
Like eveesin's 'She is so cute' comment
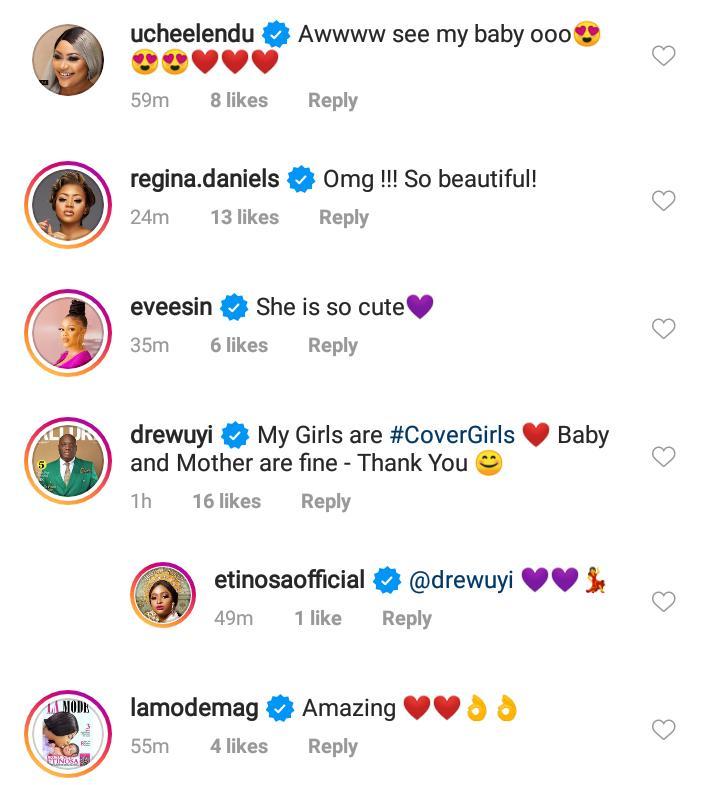pyautogui.click(x=664, y=329)
